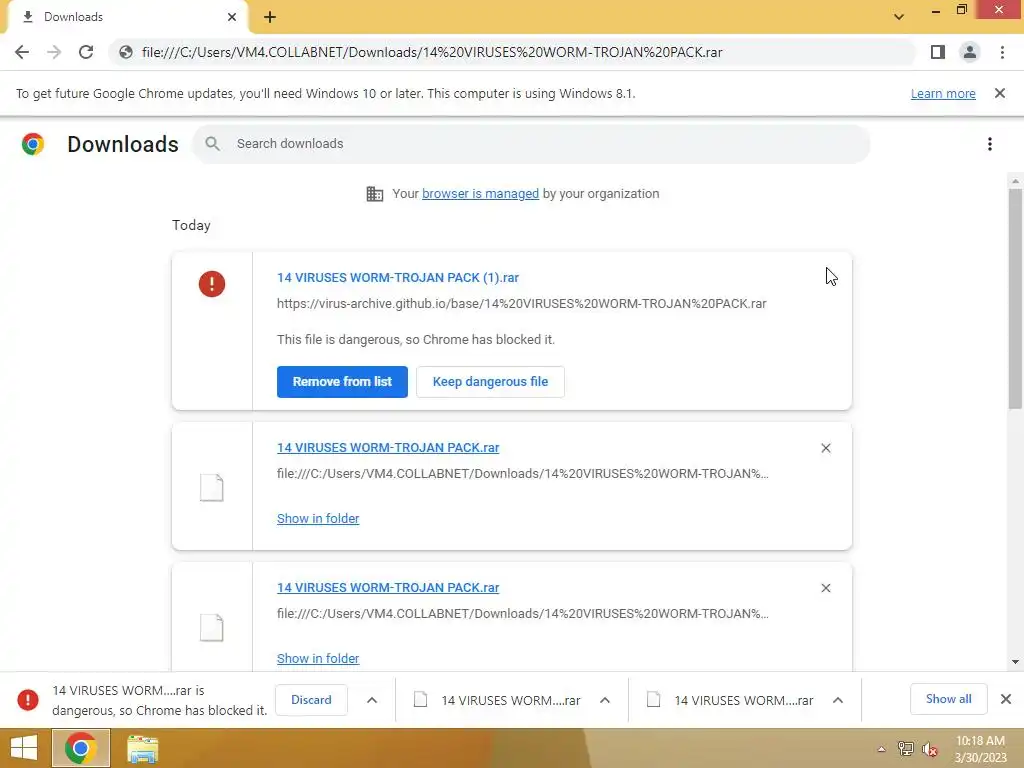Screen dimensions: 1024x768
Task: Click last shelf item file icon
Action: tap(653, 700)
